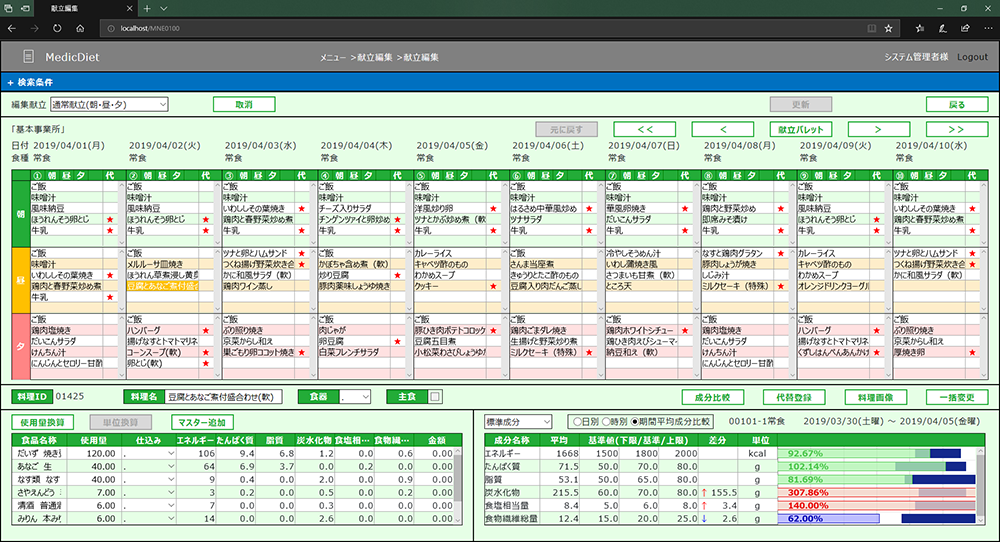Click the 取消 button
This screenshot has width=1000, height=542.
point(244,105)
